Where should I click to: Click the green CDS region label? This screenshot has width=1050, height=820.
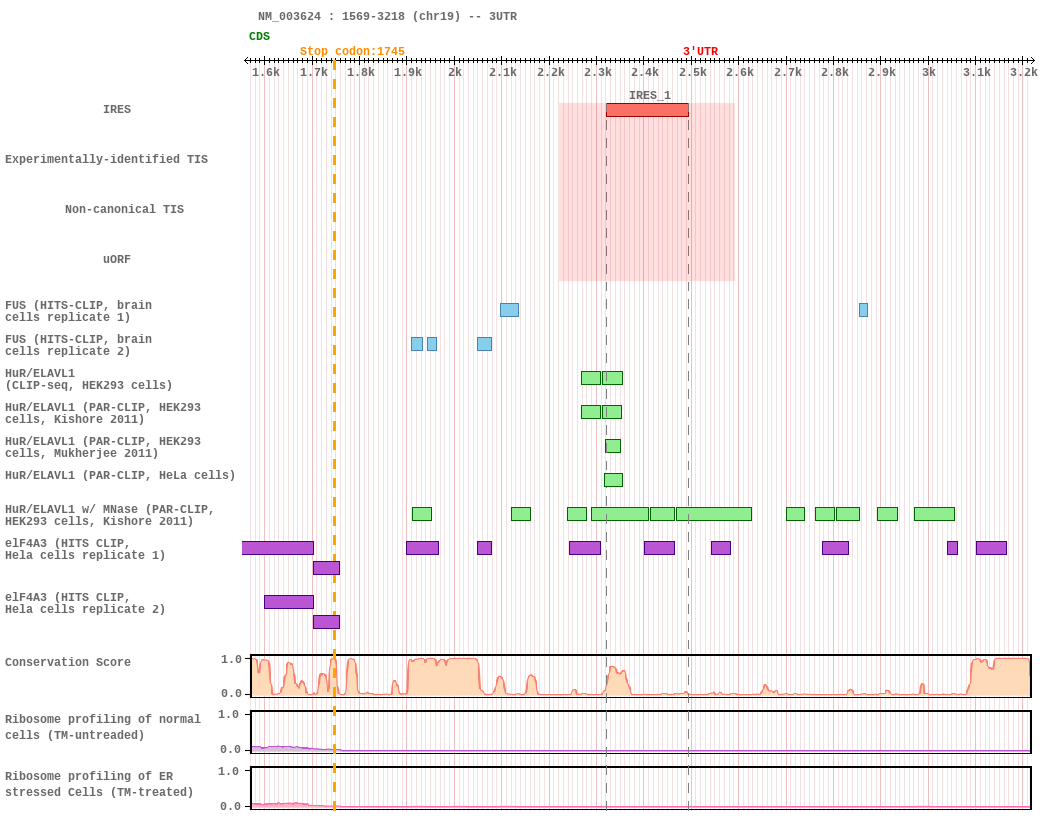click(x=259, y=36)
